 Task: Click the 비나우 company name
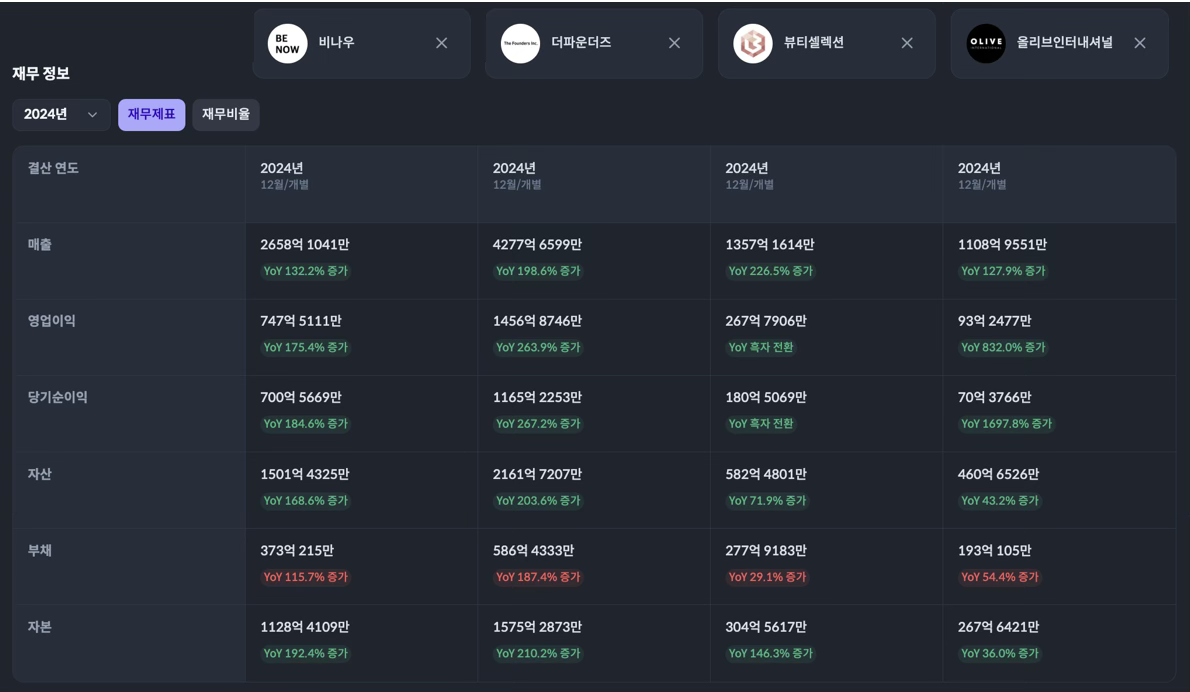pyautogui.click(x=337, y=43)
